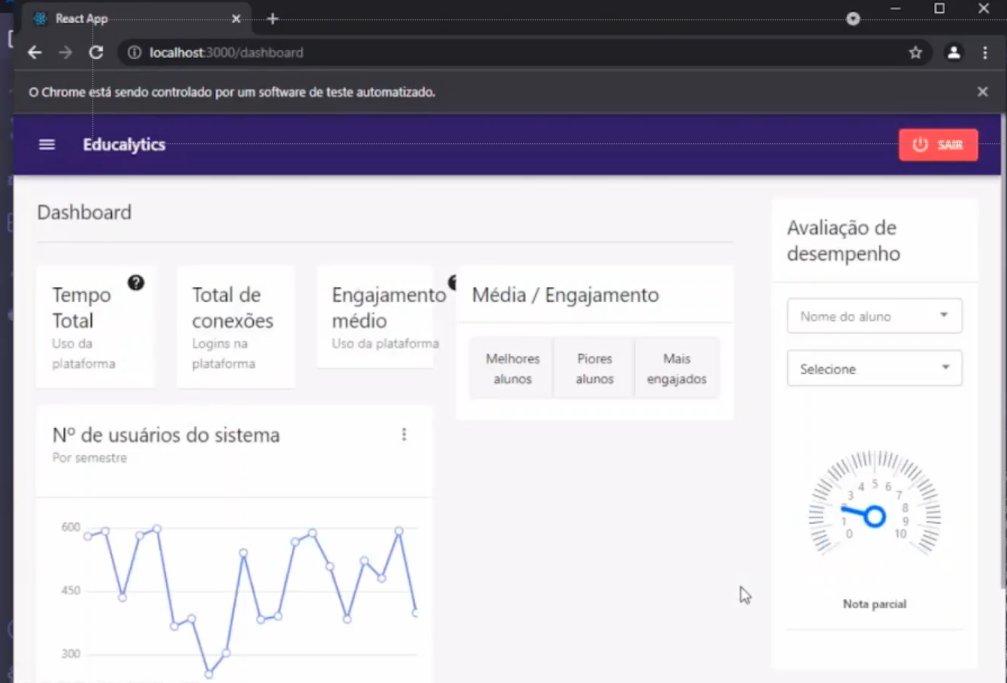Open the users chart three-dot menu
1007x683 pixels.
[404, 435]
